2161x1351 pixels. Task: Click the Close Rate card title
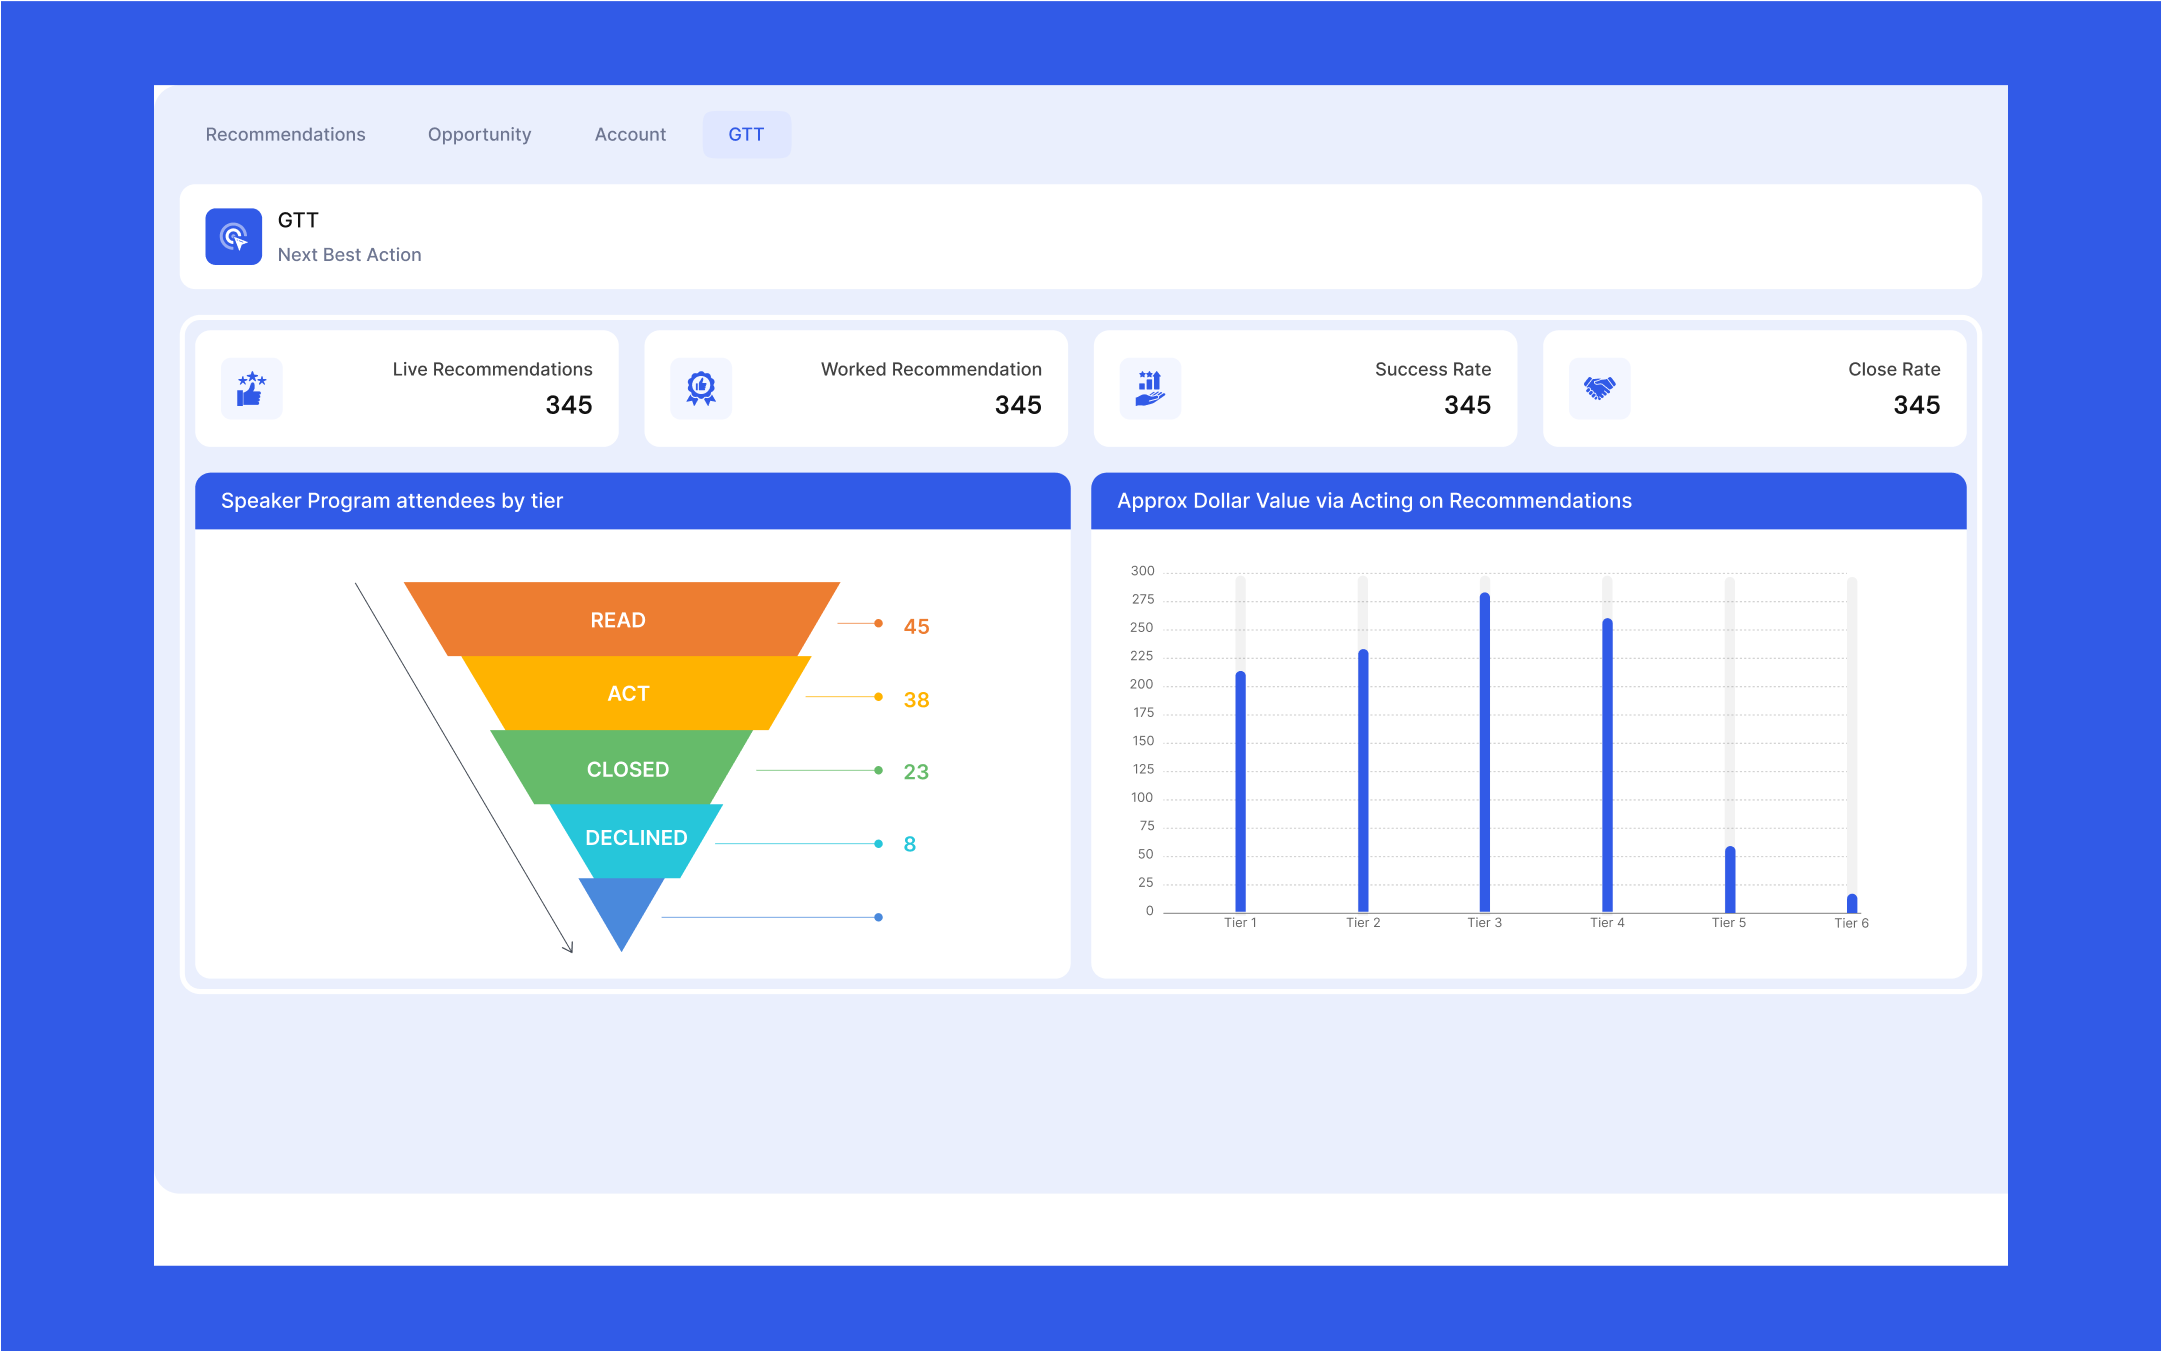click(1893, 369)
